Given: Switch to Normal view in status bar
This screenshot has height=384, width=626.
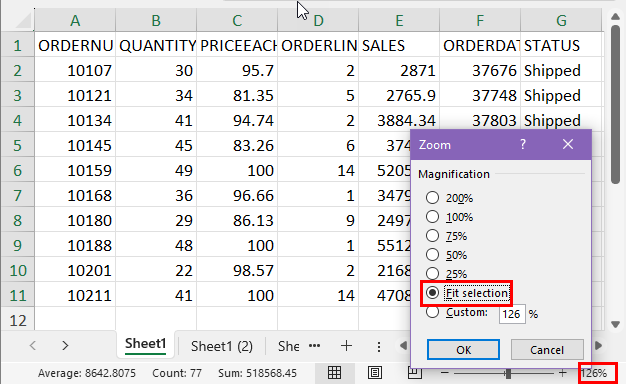Looking at the screenshot, I should tap(334, 373).
